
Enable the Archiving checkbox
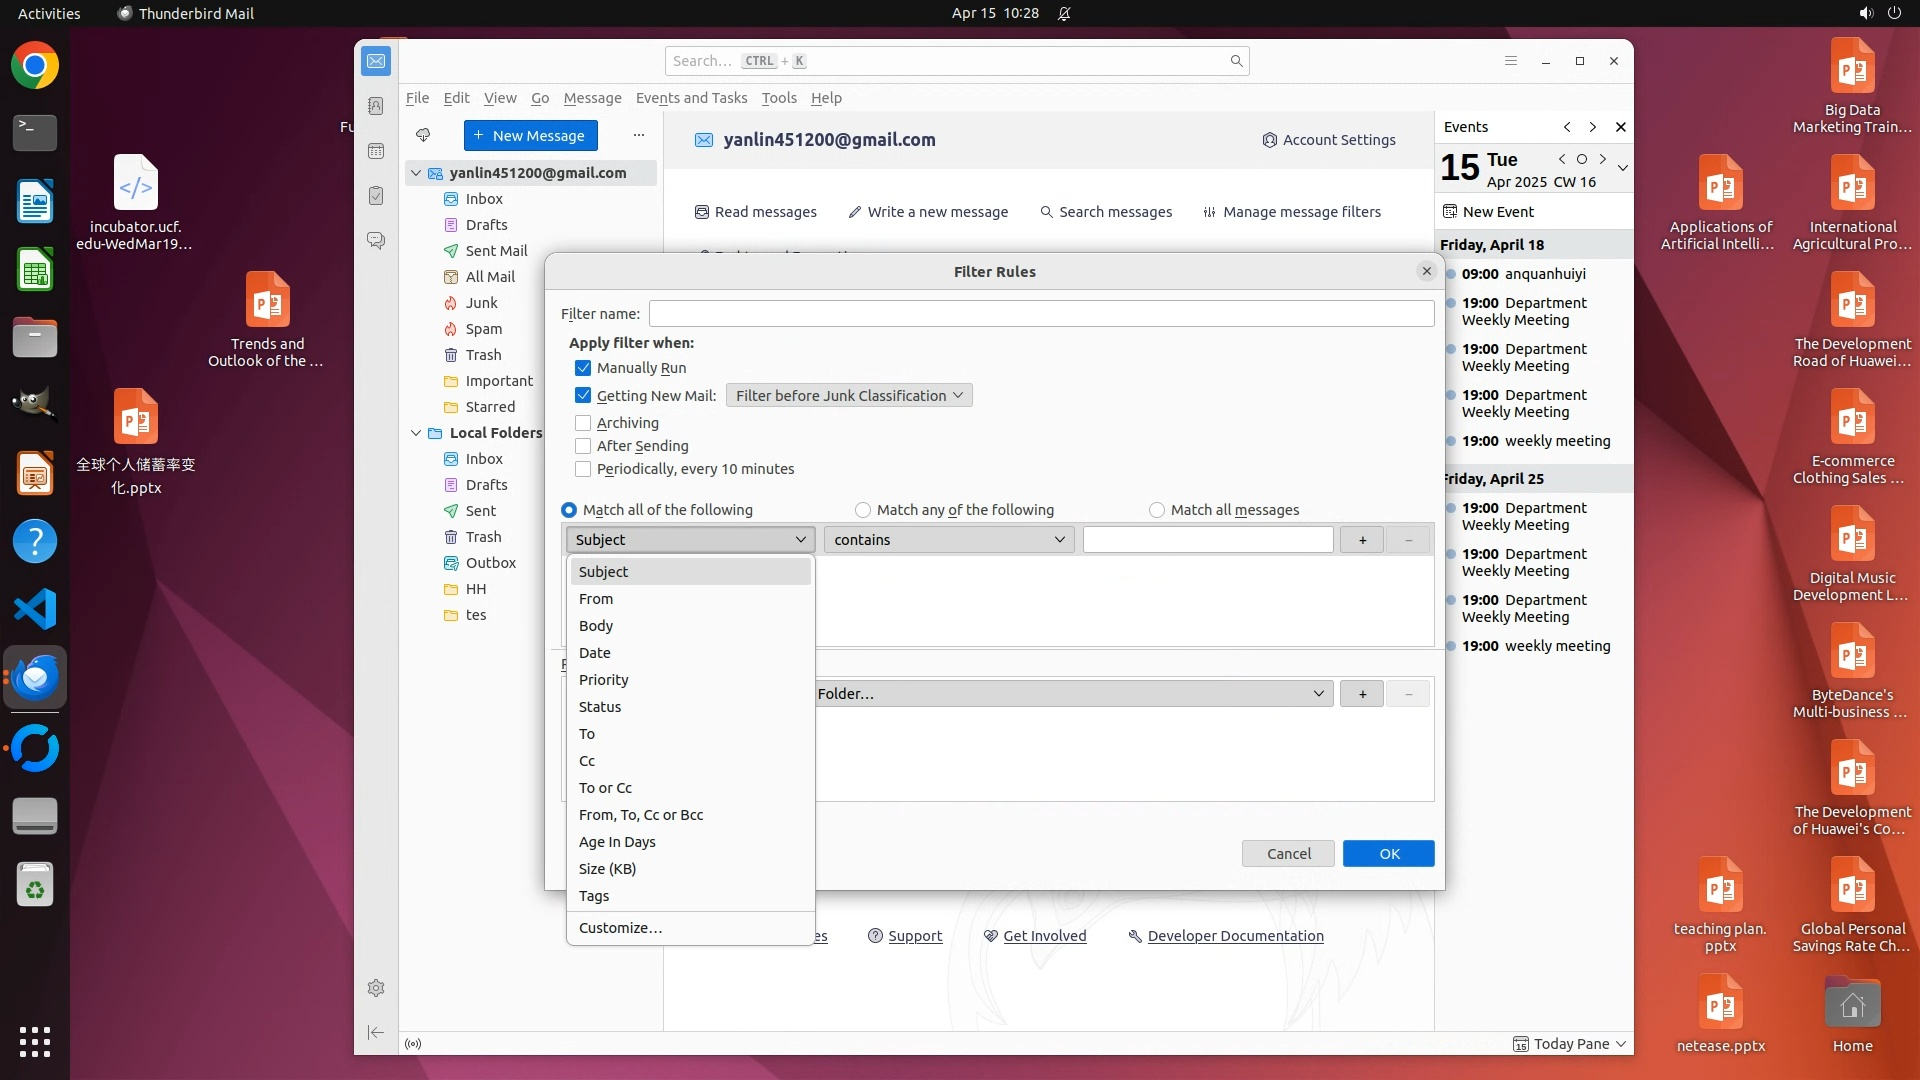[x=583, y=423]
